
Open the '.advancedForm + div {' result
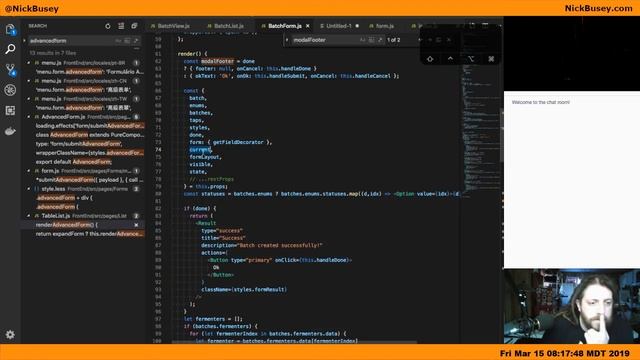[x=64, y=198]
